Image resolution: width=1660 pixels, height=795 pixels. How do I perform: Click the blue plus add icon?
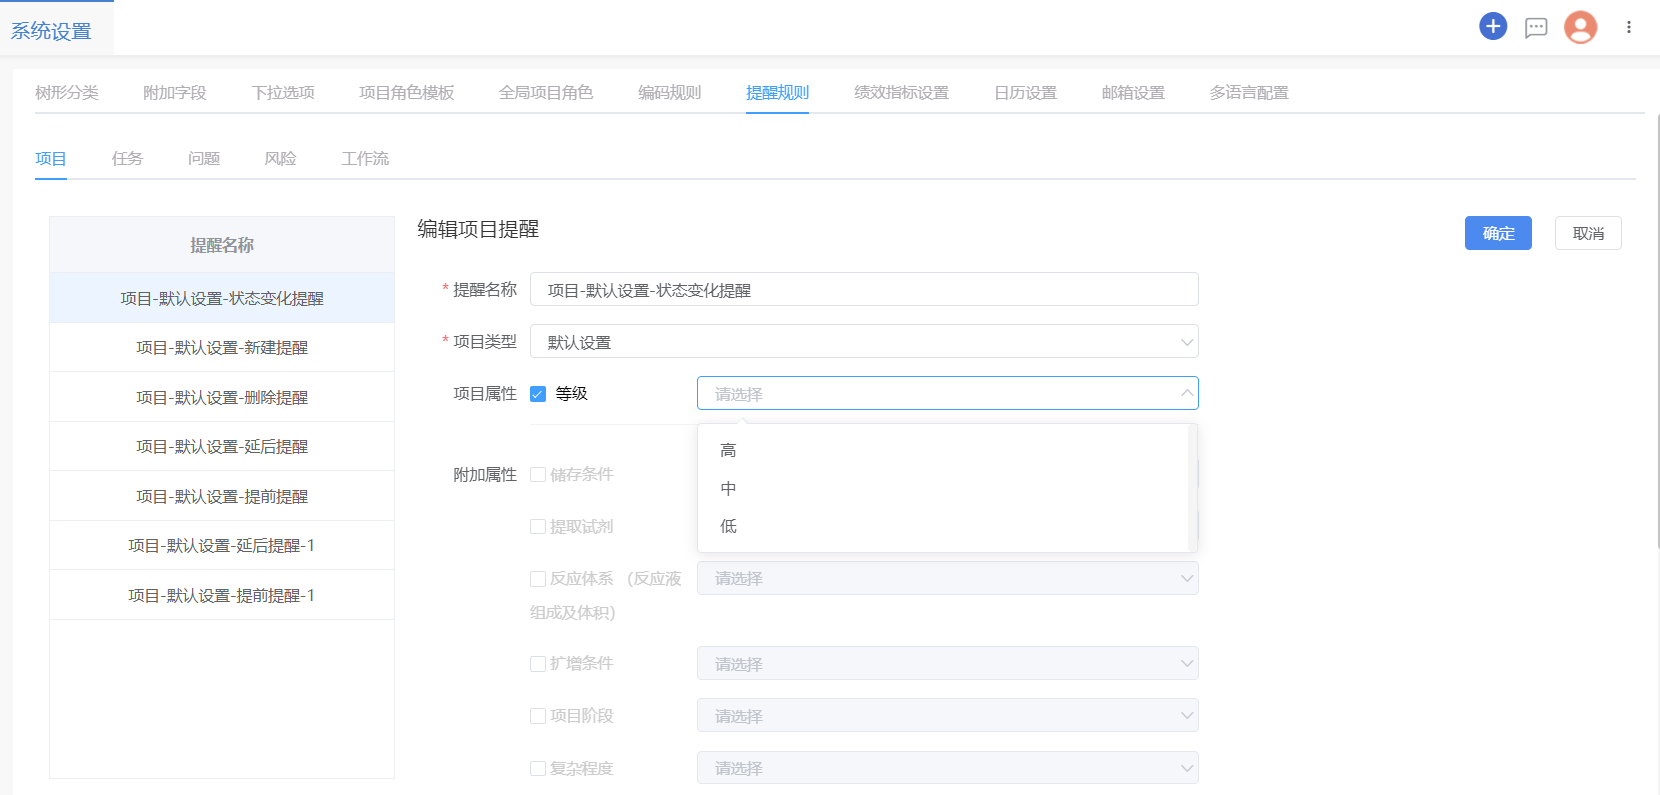[x=1493, y=27]
